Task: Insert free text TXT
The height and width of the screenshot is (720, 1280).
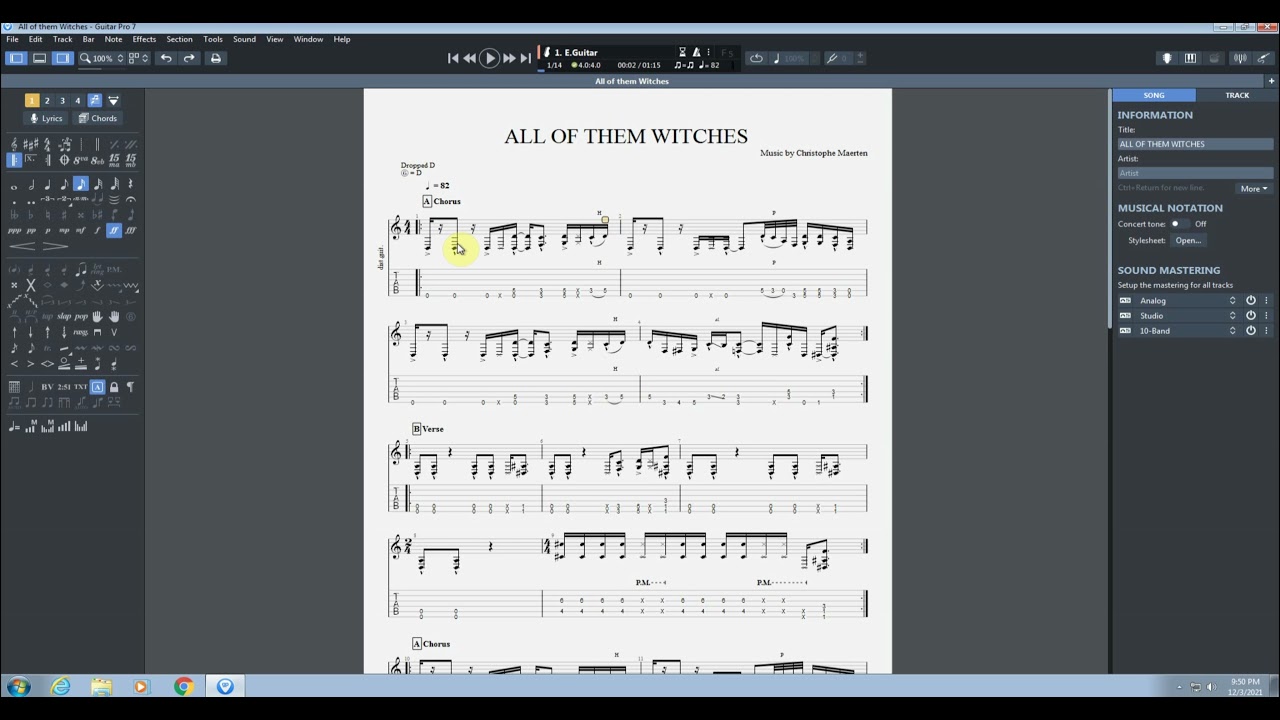Action: pos(80,386)
